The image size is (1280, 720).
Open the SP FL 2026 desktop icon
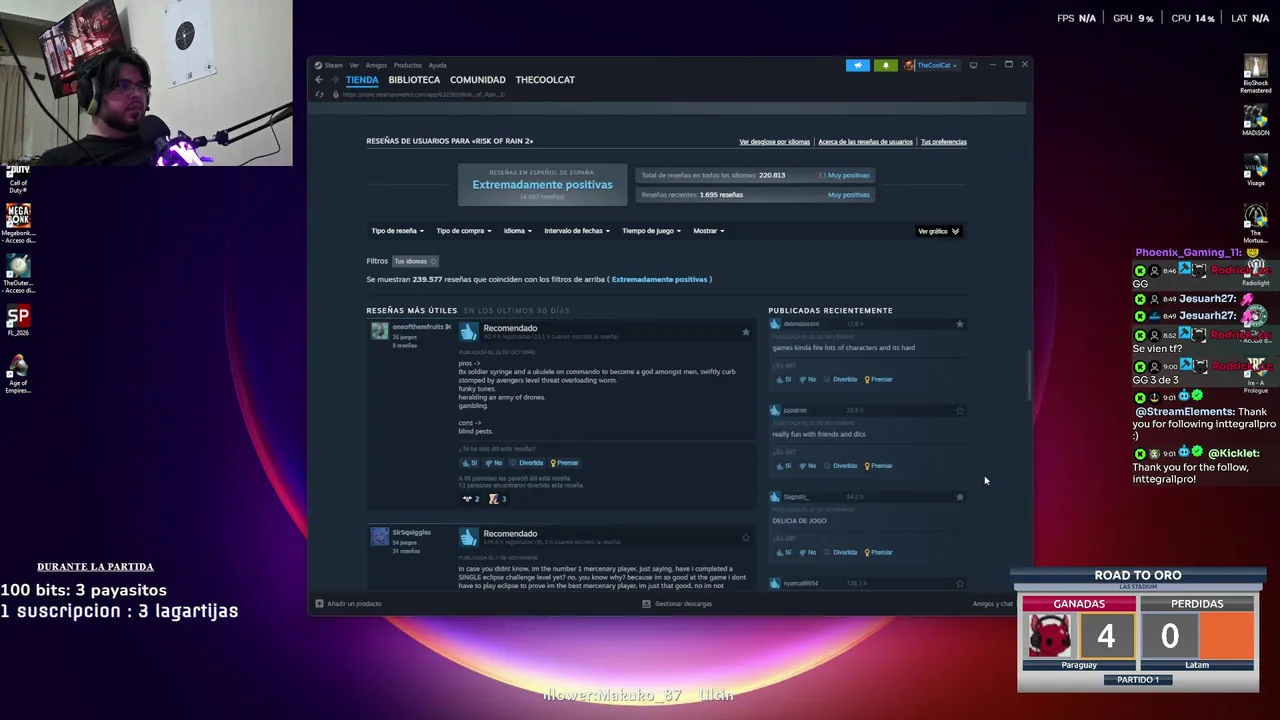point(18,321)
